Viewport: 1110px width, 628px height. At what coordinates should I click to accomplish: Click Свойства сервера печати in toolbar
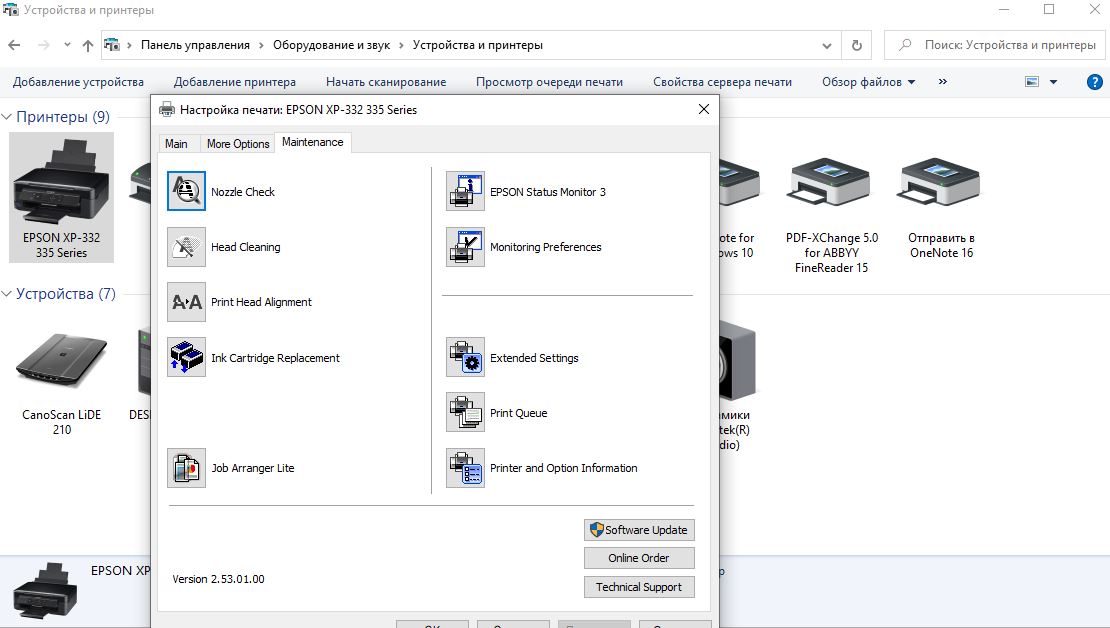pos(722,82)
